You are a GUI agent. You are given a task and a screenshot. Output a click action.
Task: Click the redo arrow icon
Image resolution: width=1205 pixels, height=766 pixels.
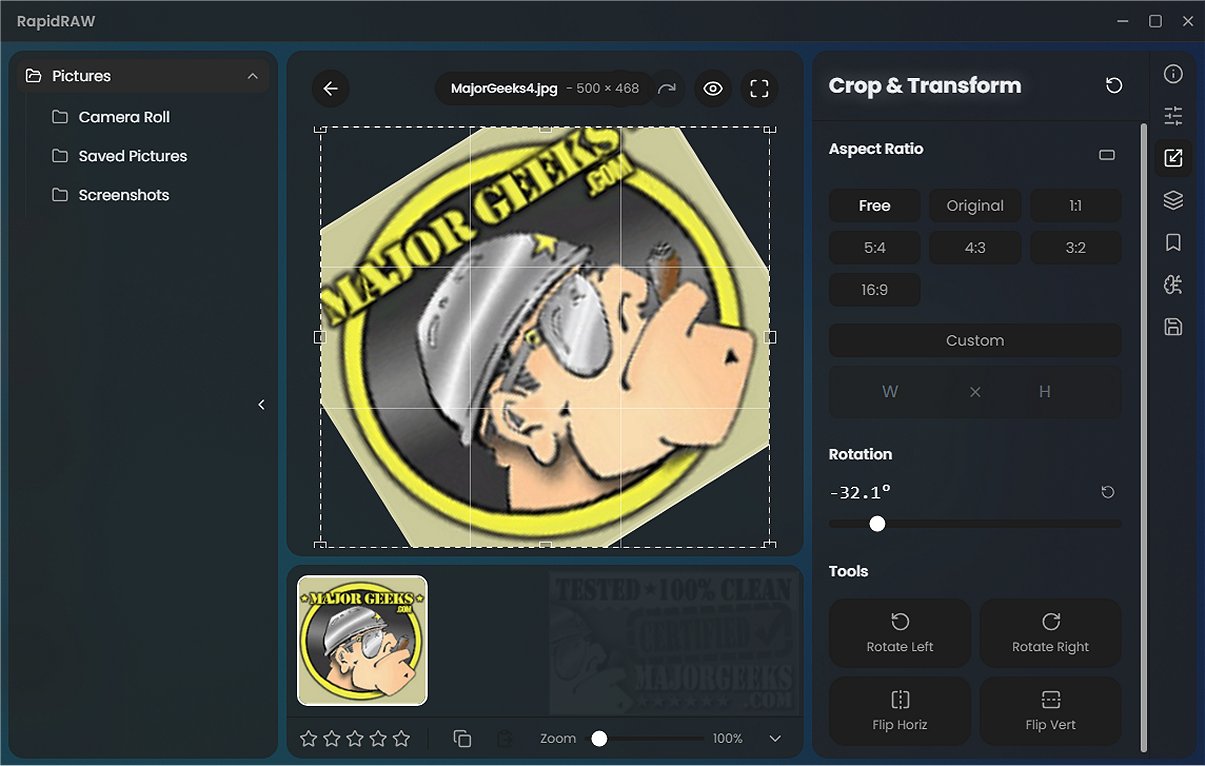tap(667, 88)
